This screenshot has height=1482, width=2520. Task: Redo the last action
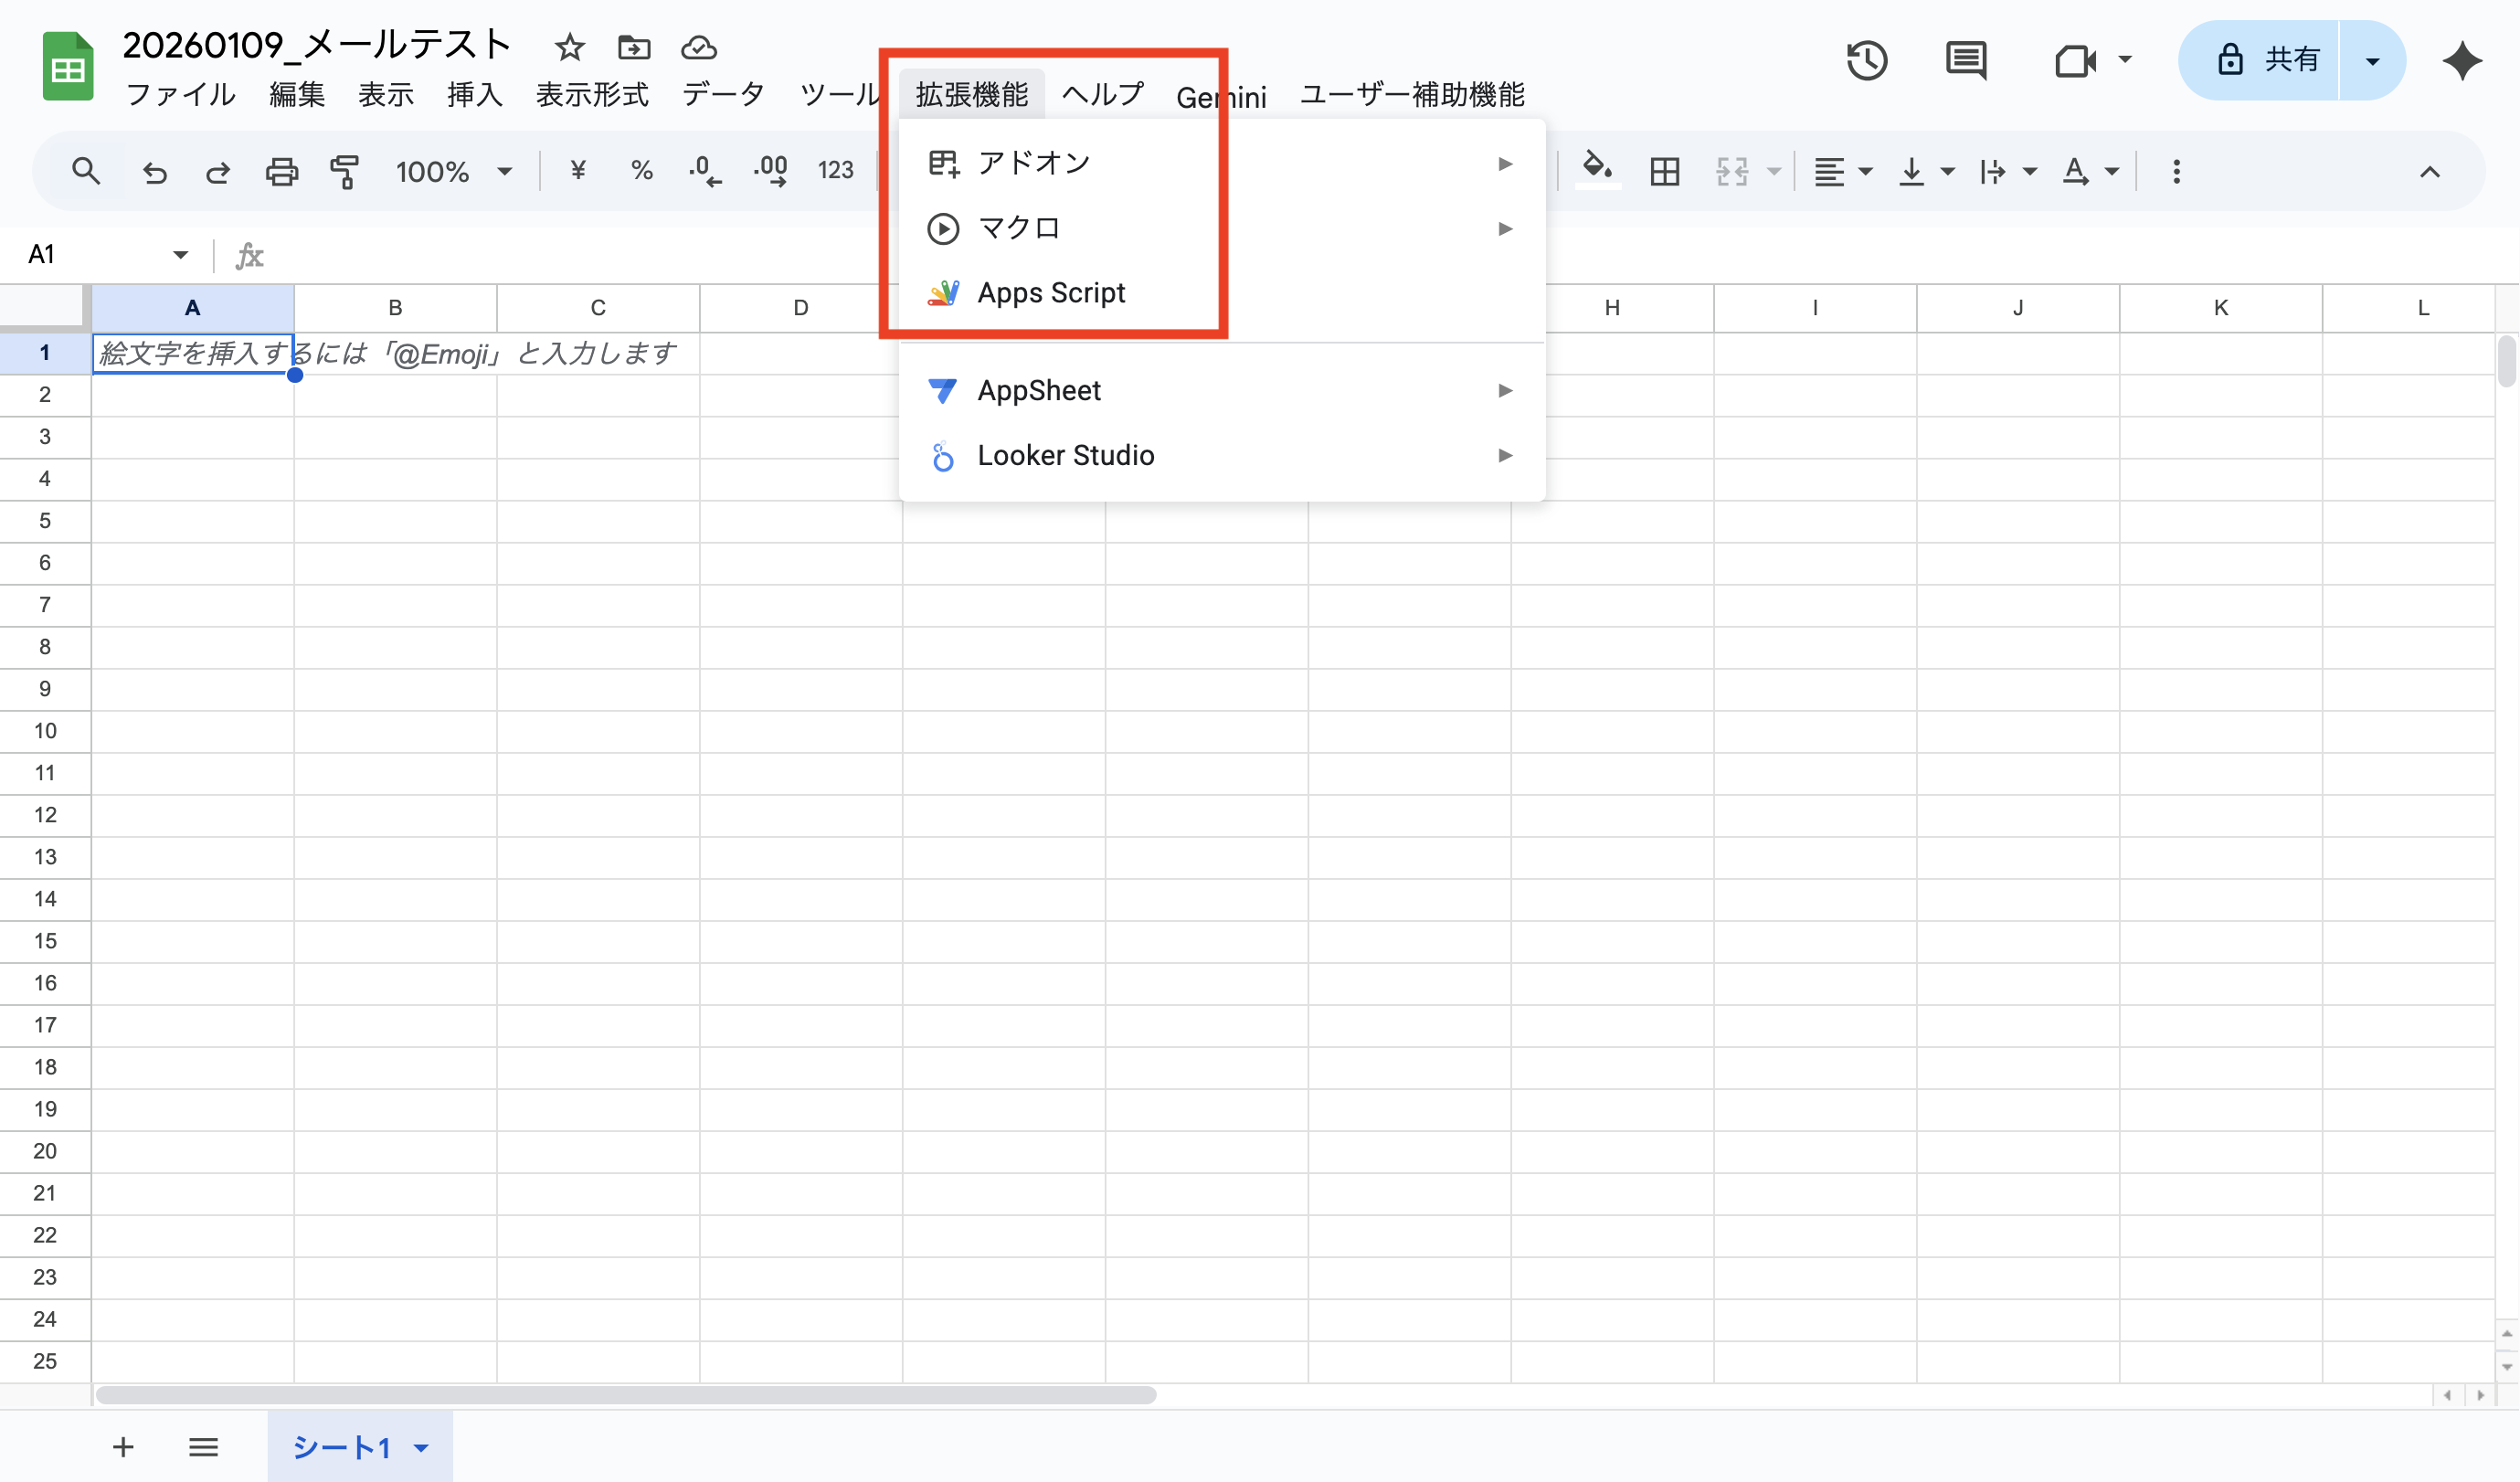click(218, 171)
